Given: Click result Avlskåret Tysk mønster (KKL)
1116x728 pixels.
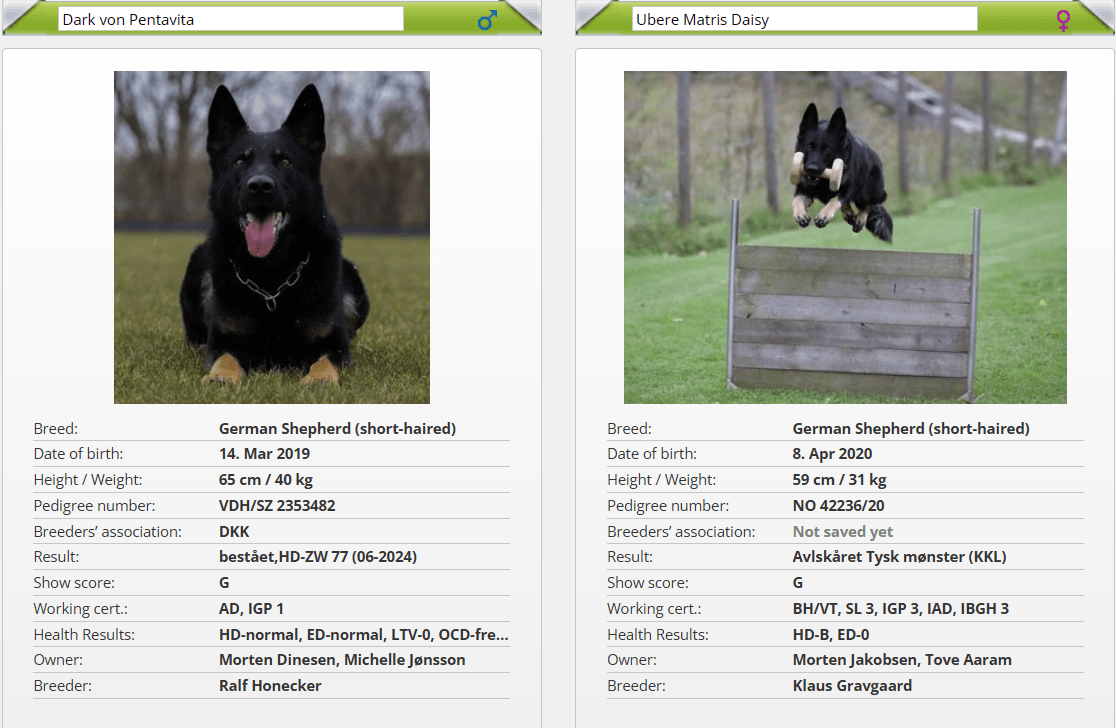Looking at the screenshot, I should tap(899, 556).
